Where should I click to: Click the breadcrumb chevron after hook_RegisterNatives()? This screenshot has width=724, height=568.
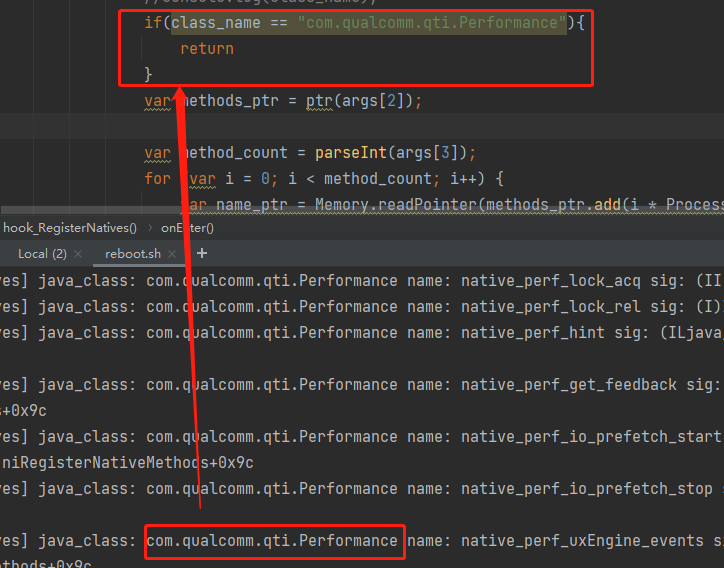(150, 228)
